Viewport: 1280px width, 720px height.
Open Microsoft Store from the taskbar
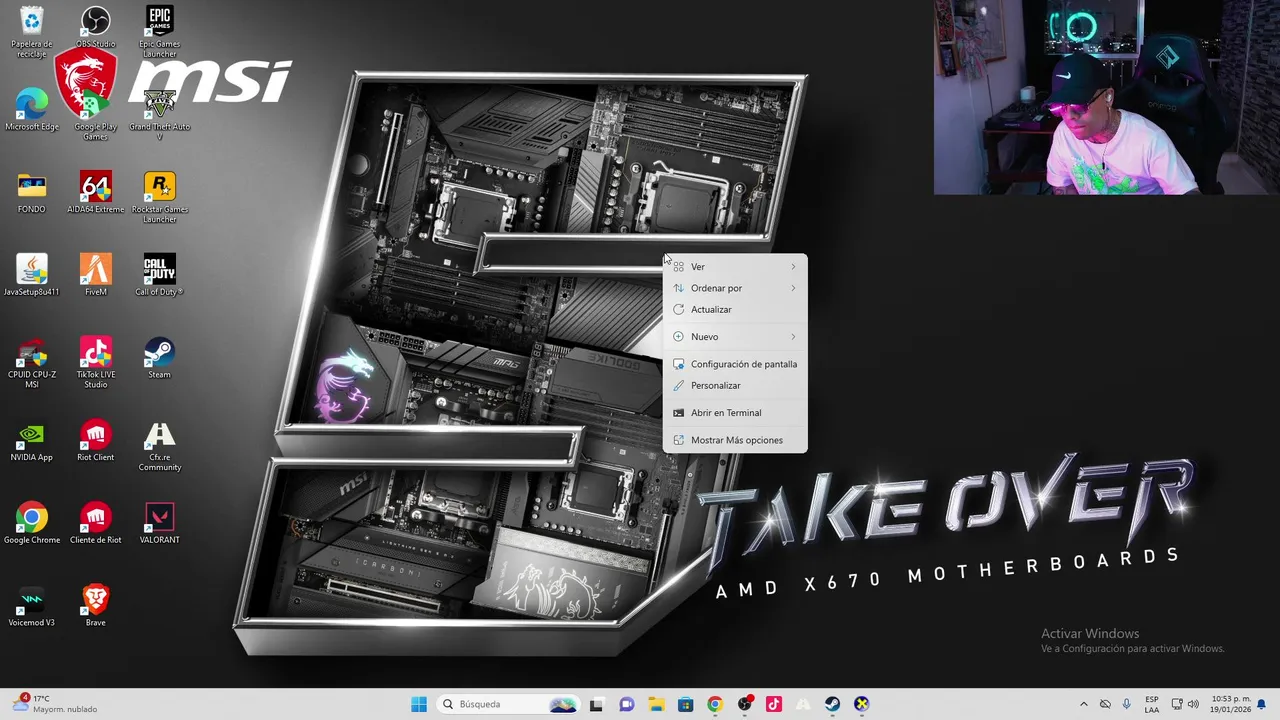[685, 704]
